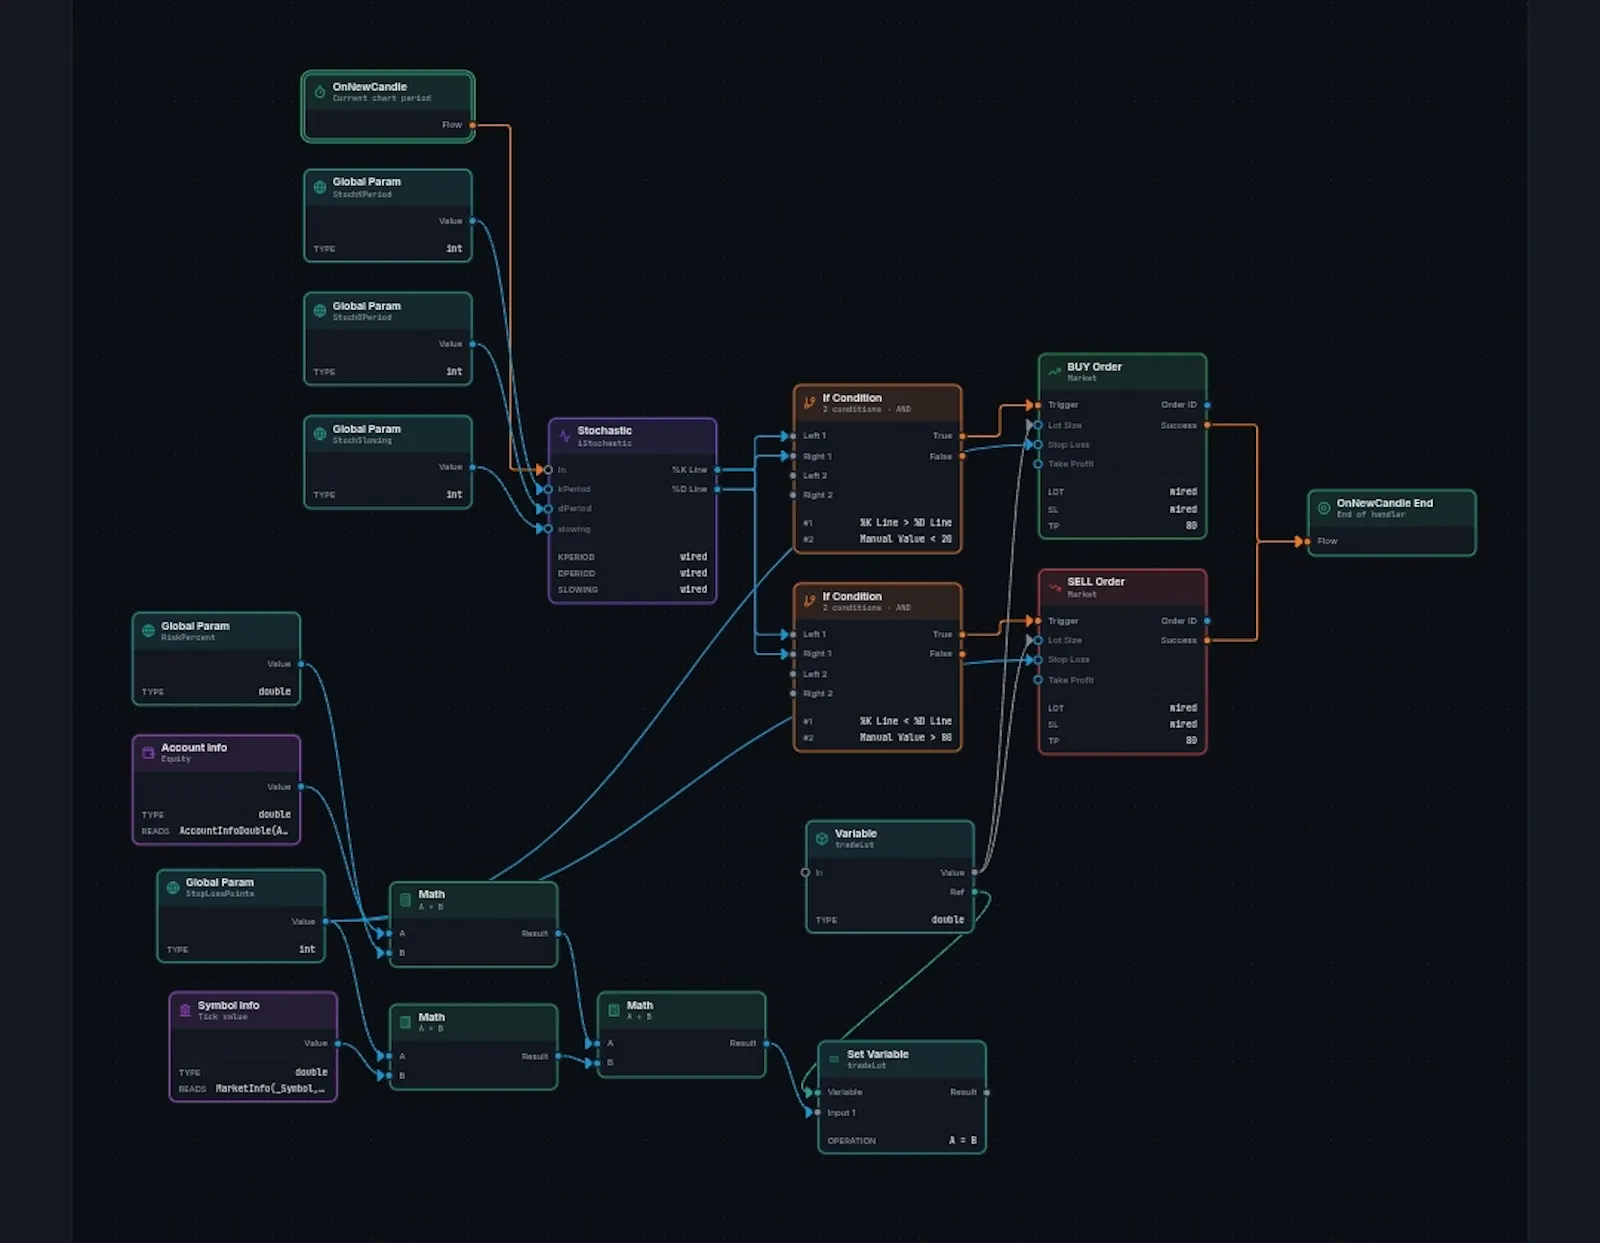Click the Value port of StochKPeriod param
The height and width of the screenshot is (1243, 1600).
[x=473, y=221]
